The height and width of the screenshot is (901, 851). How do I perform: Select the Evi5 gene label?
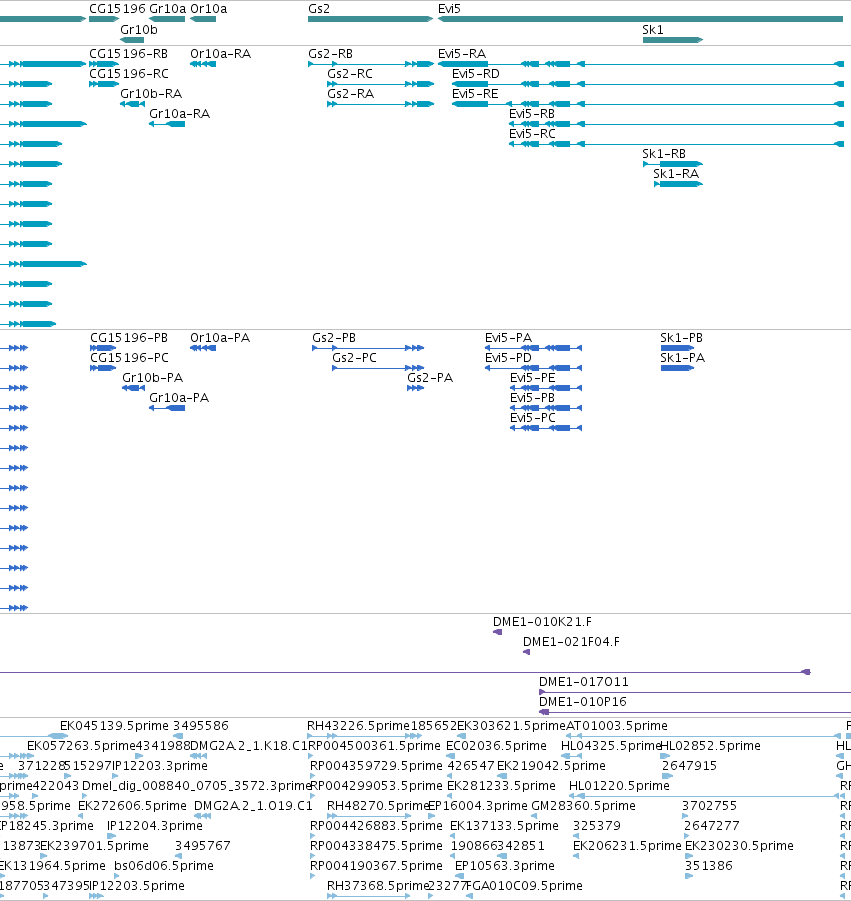coord(449,9)
